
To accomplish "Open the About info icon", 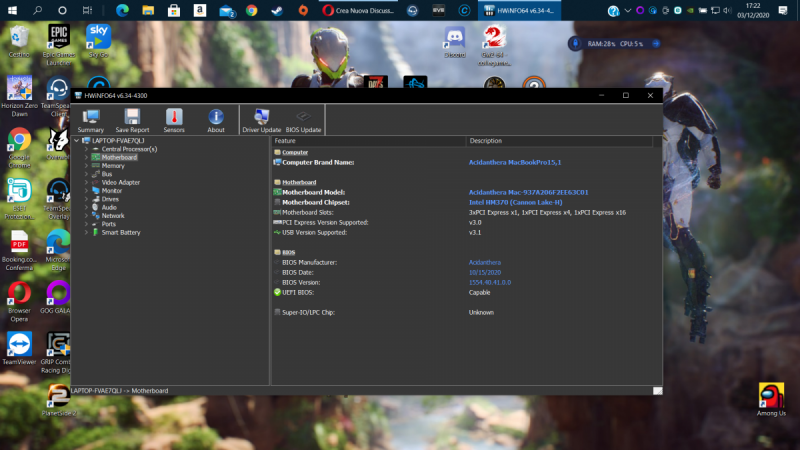I will coord(216,119).
